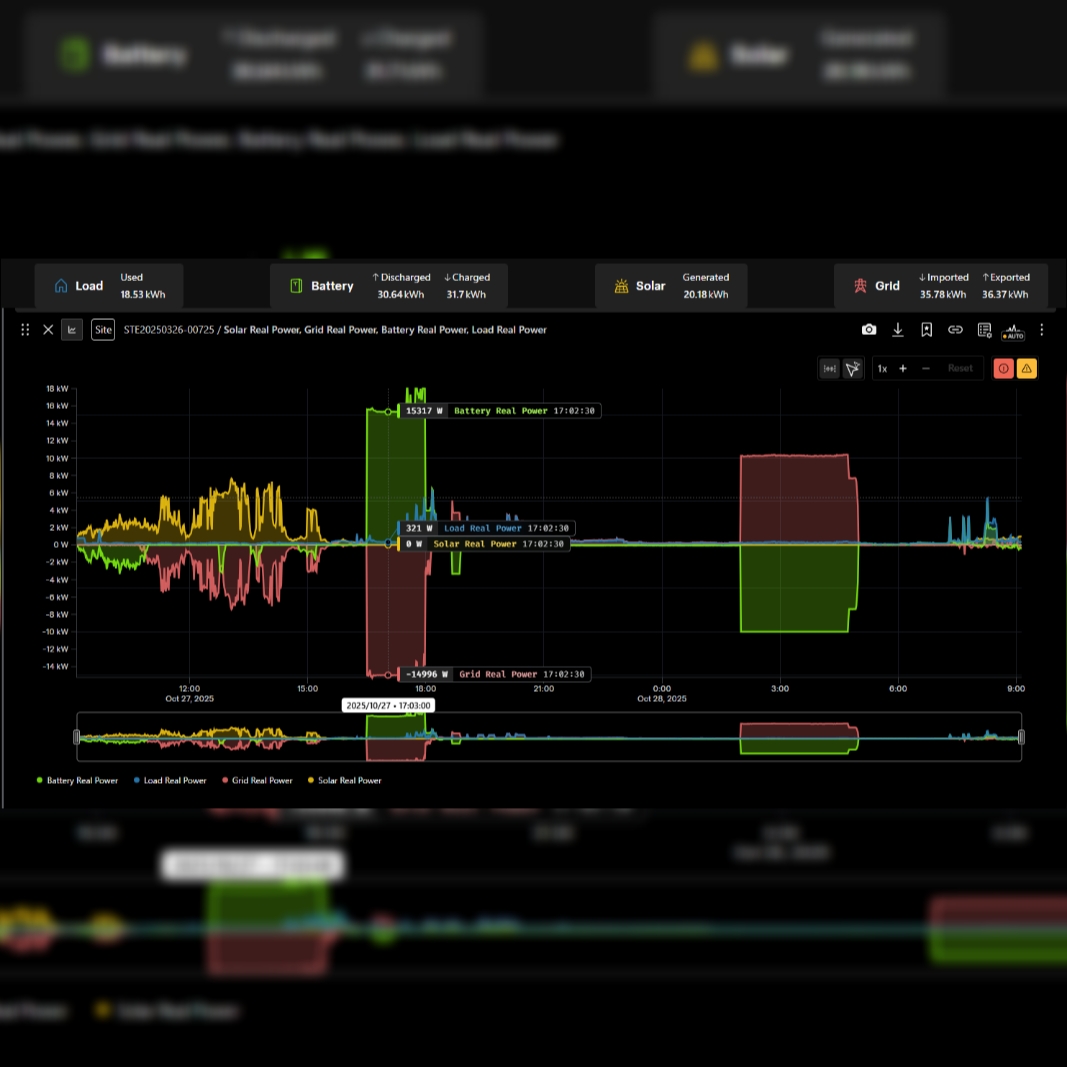Click the drag handle dots icon
This screenshot has height=1067, width=1067.
tap(25, 330)
